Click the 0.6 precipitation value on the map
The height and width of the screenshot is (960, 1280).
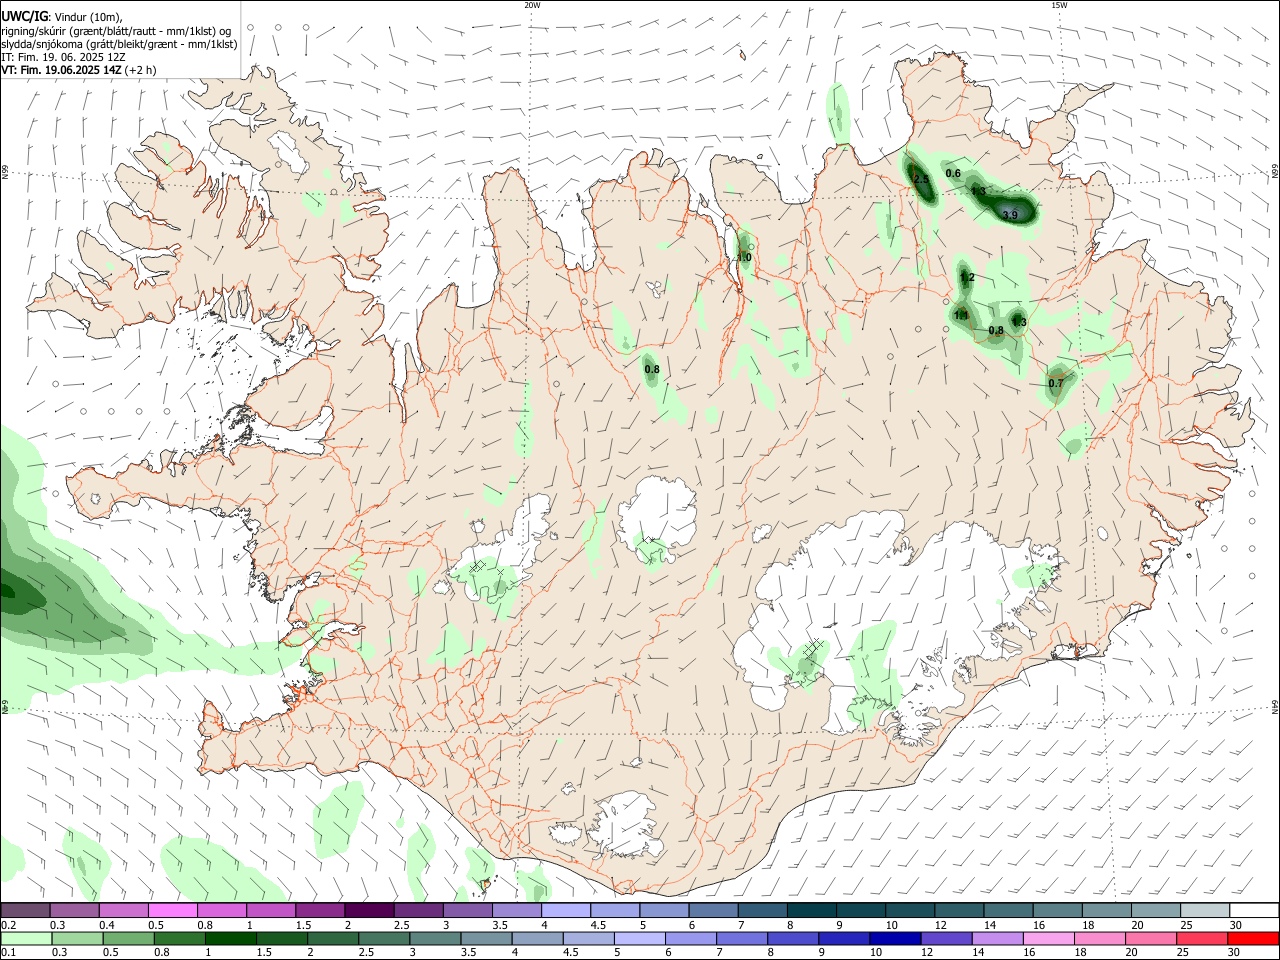(953, 174)
